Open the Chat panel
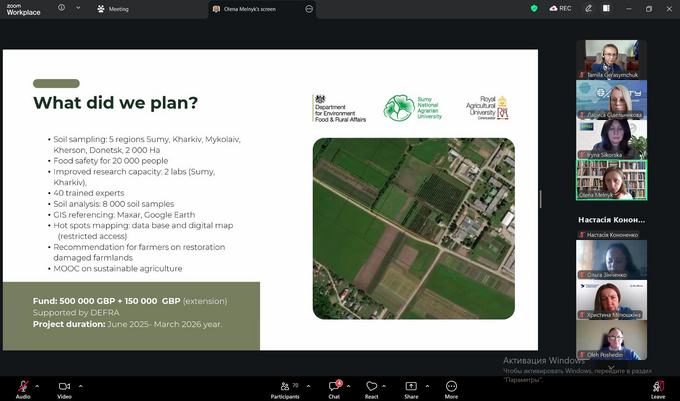Screen dimensions: 680x401 (x=334, y=386)
